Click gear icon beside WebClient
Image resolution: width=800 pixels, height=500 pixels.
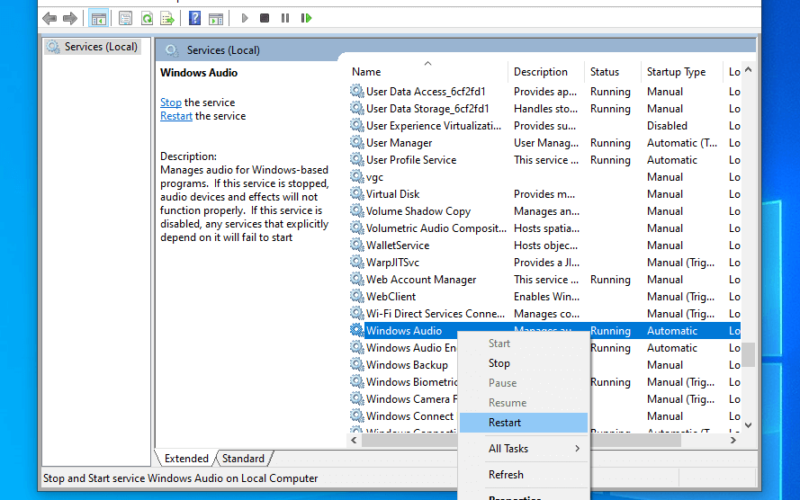(x=357, y=296)
